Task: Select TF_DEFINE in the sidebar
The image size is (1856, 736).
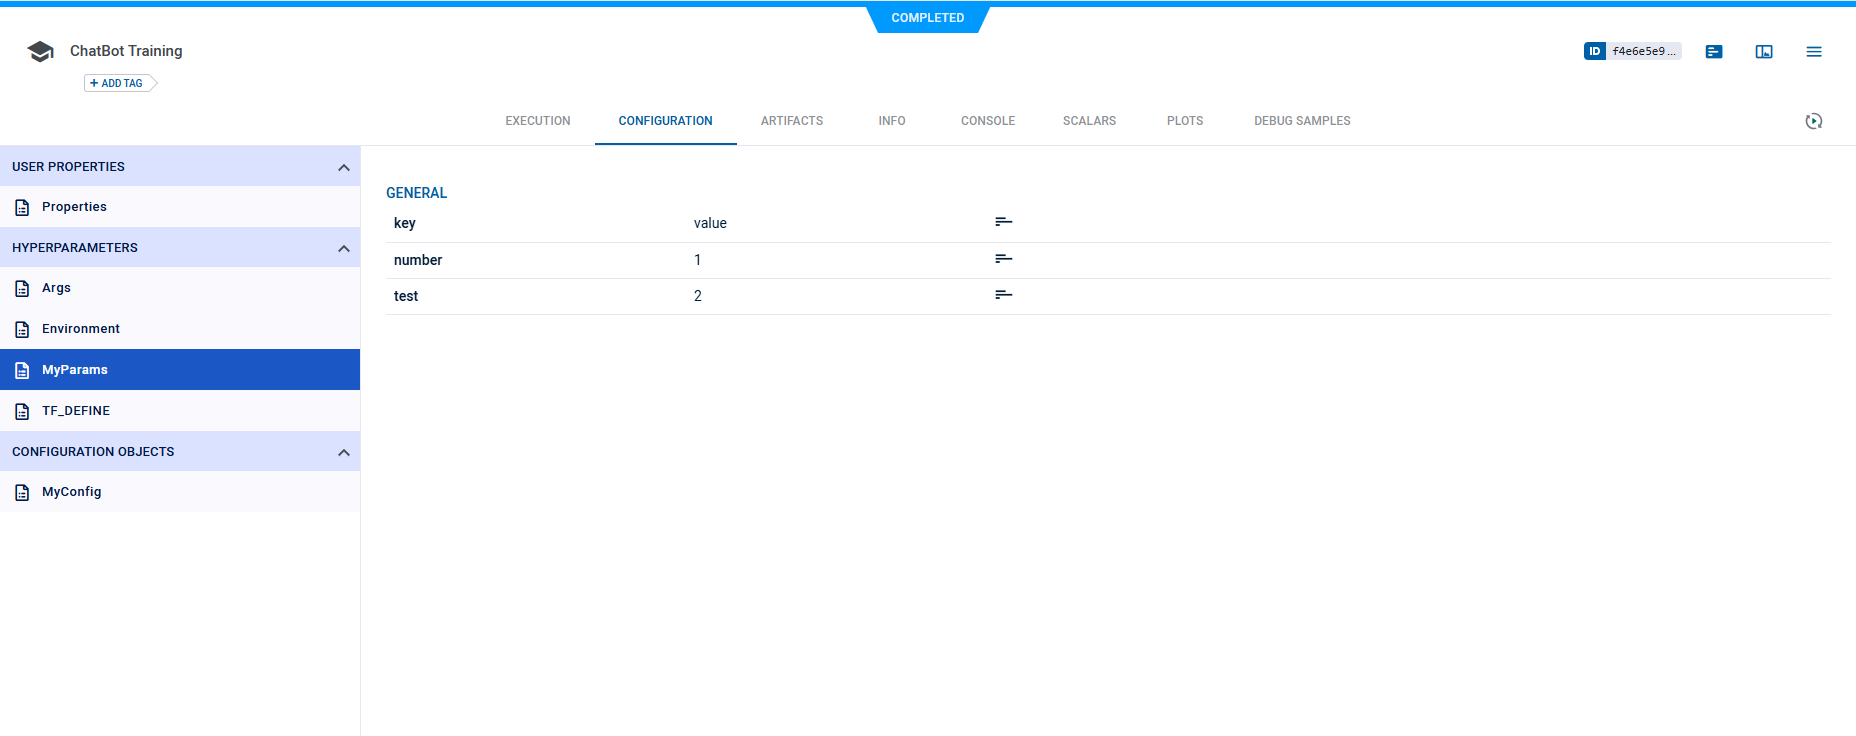Action: coord(76,411)
